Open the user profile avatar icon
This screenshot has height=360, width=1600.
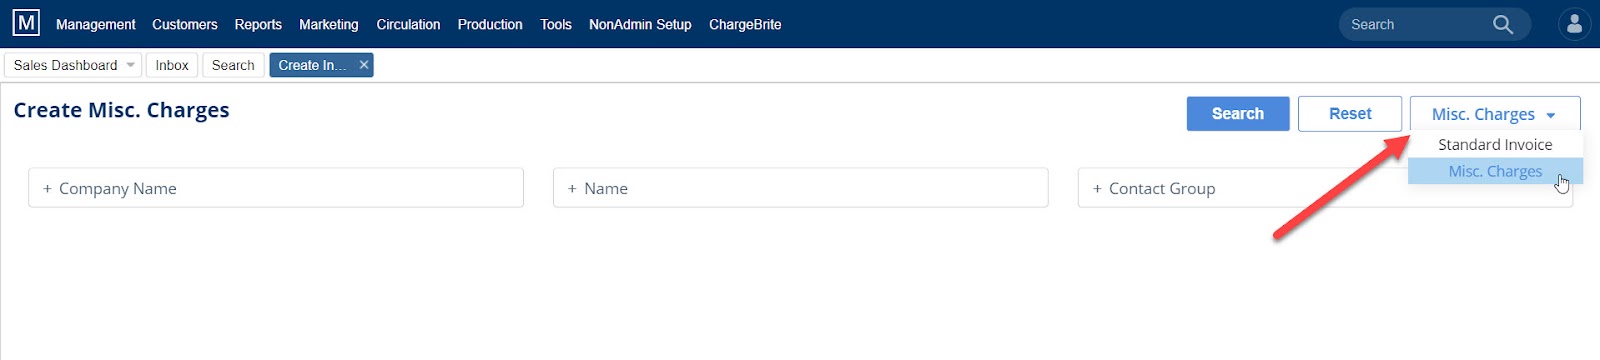point(1574,24)
